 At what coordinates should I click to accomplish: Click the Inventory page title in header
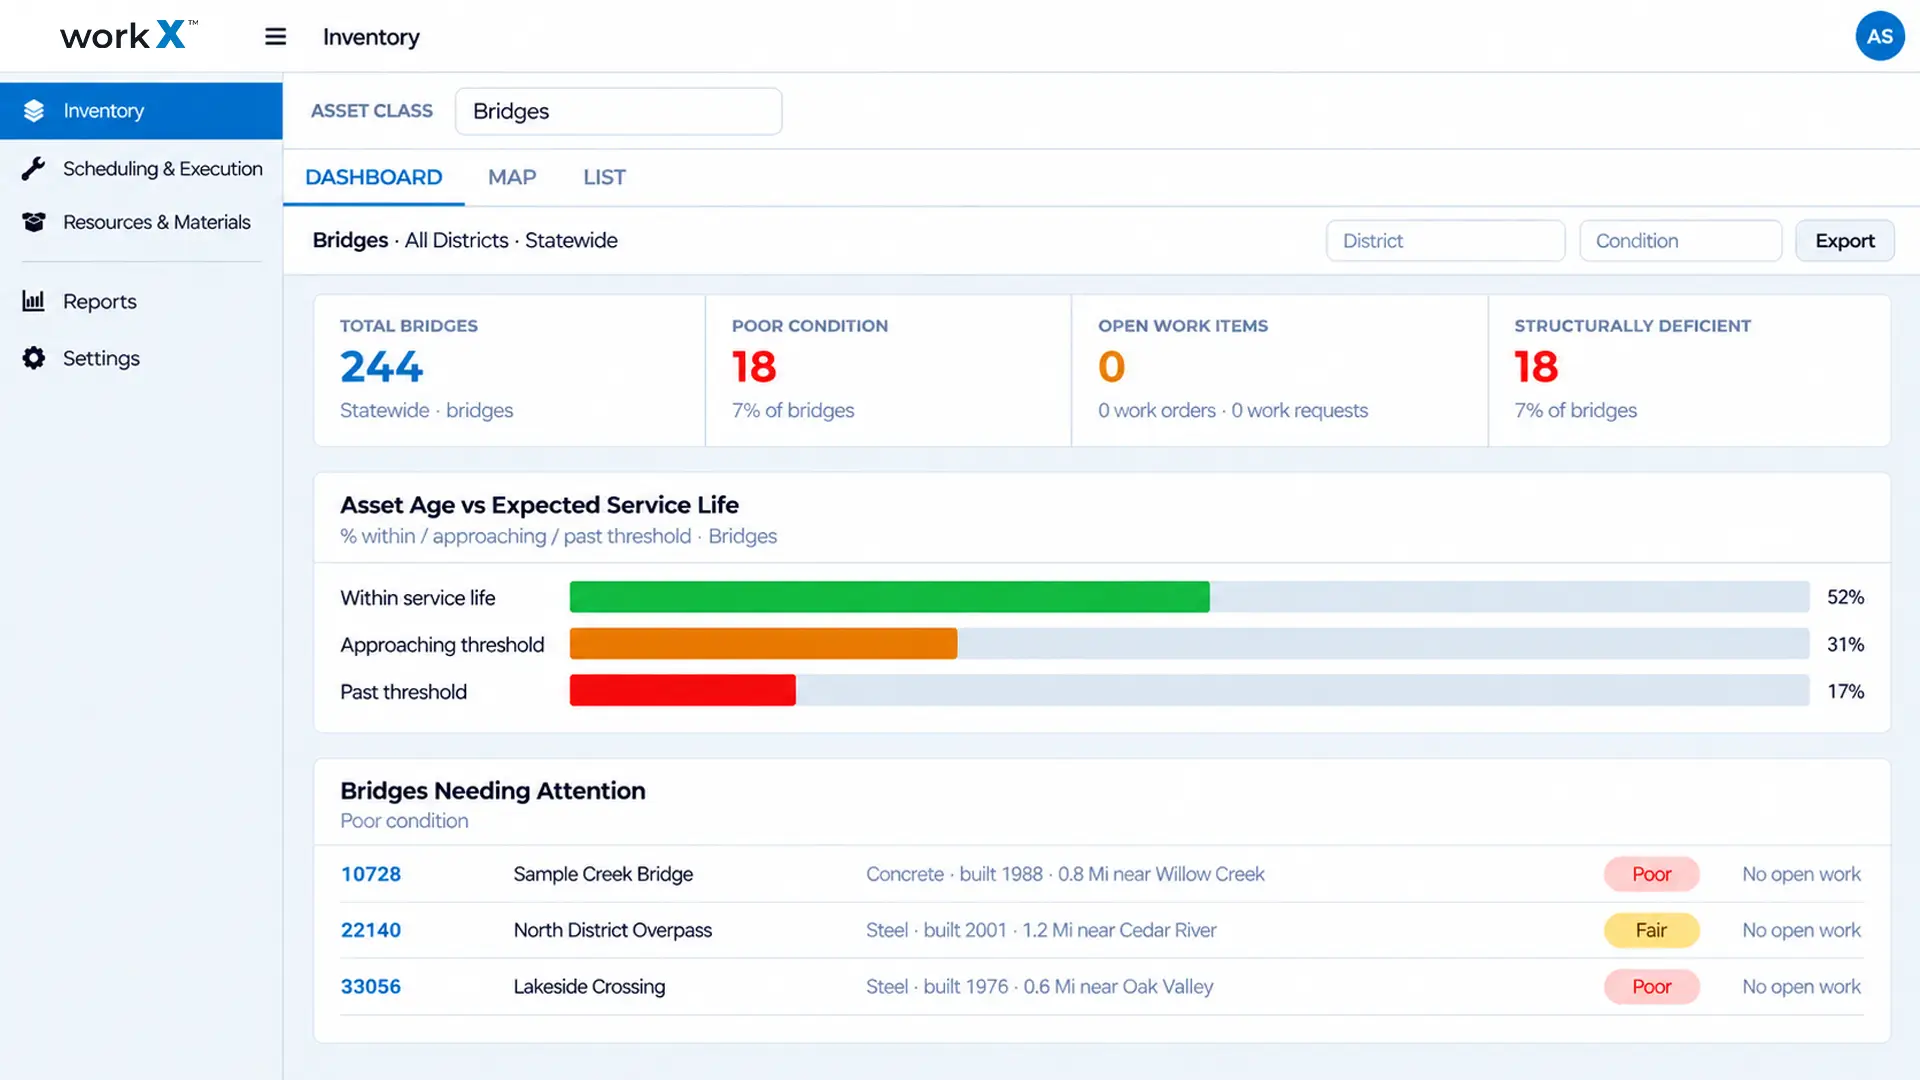tap(371, 37)
